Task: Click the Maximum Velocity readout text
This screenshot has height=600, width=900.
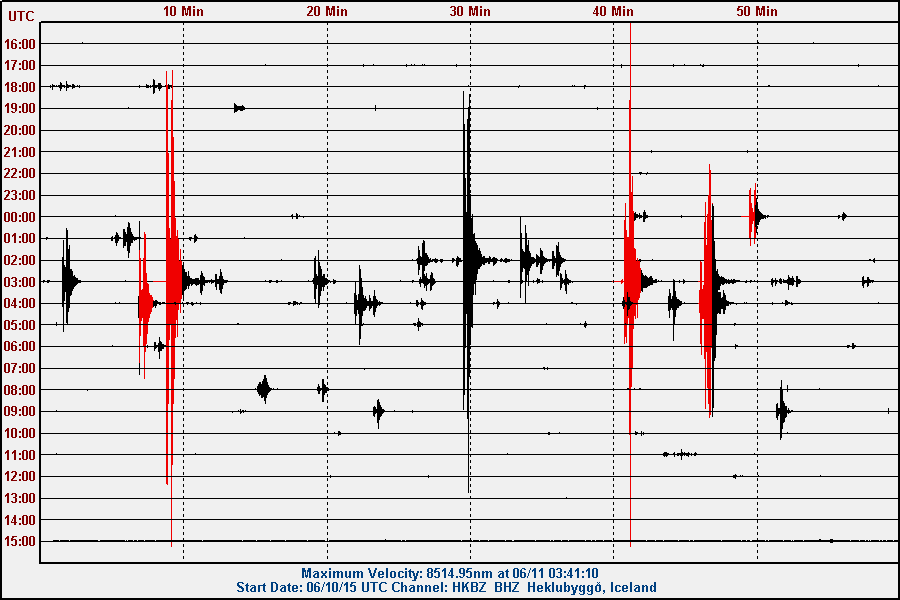Action: tap(450, 573)
